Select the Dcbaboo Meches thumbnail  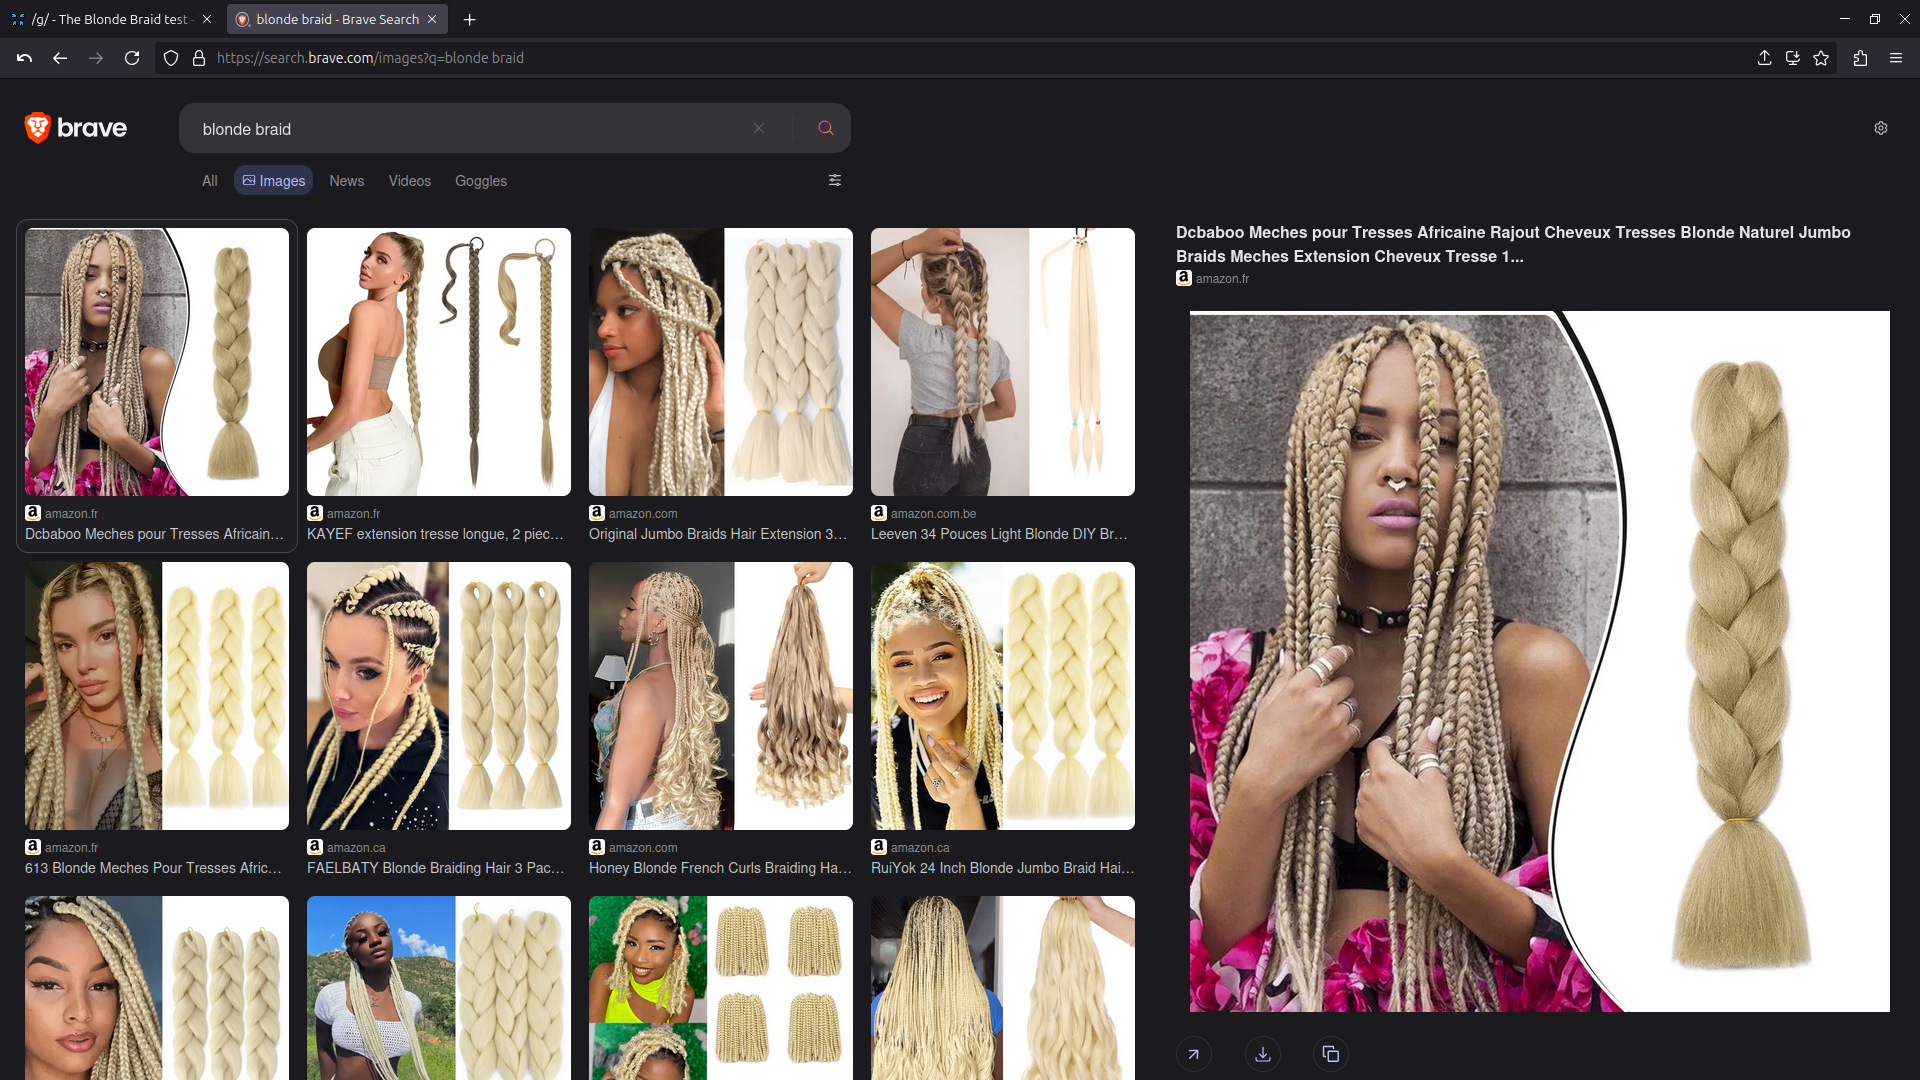point(157,362)
